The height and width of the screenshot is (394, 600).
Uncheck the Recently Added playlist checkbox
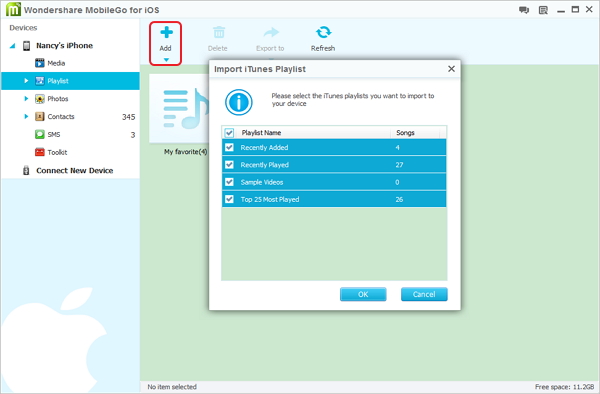[x=229, y=147]
